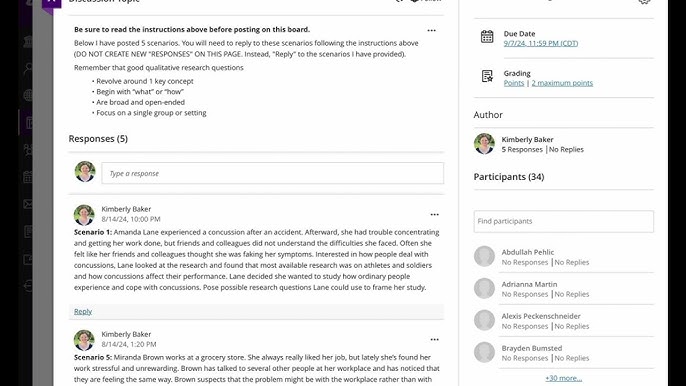This screenshot has width=686, height=386.
Task: Open options menu for Scenario 1 post
Action: pyautogui.click(x=434, y=214)
